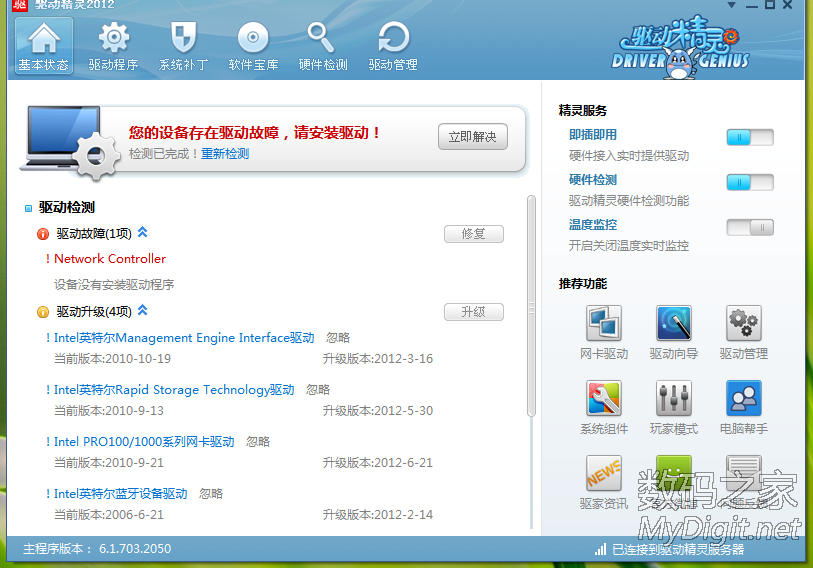
Task: Click the red fault warning icon
Action: (x=43, y=234)
